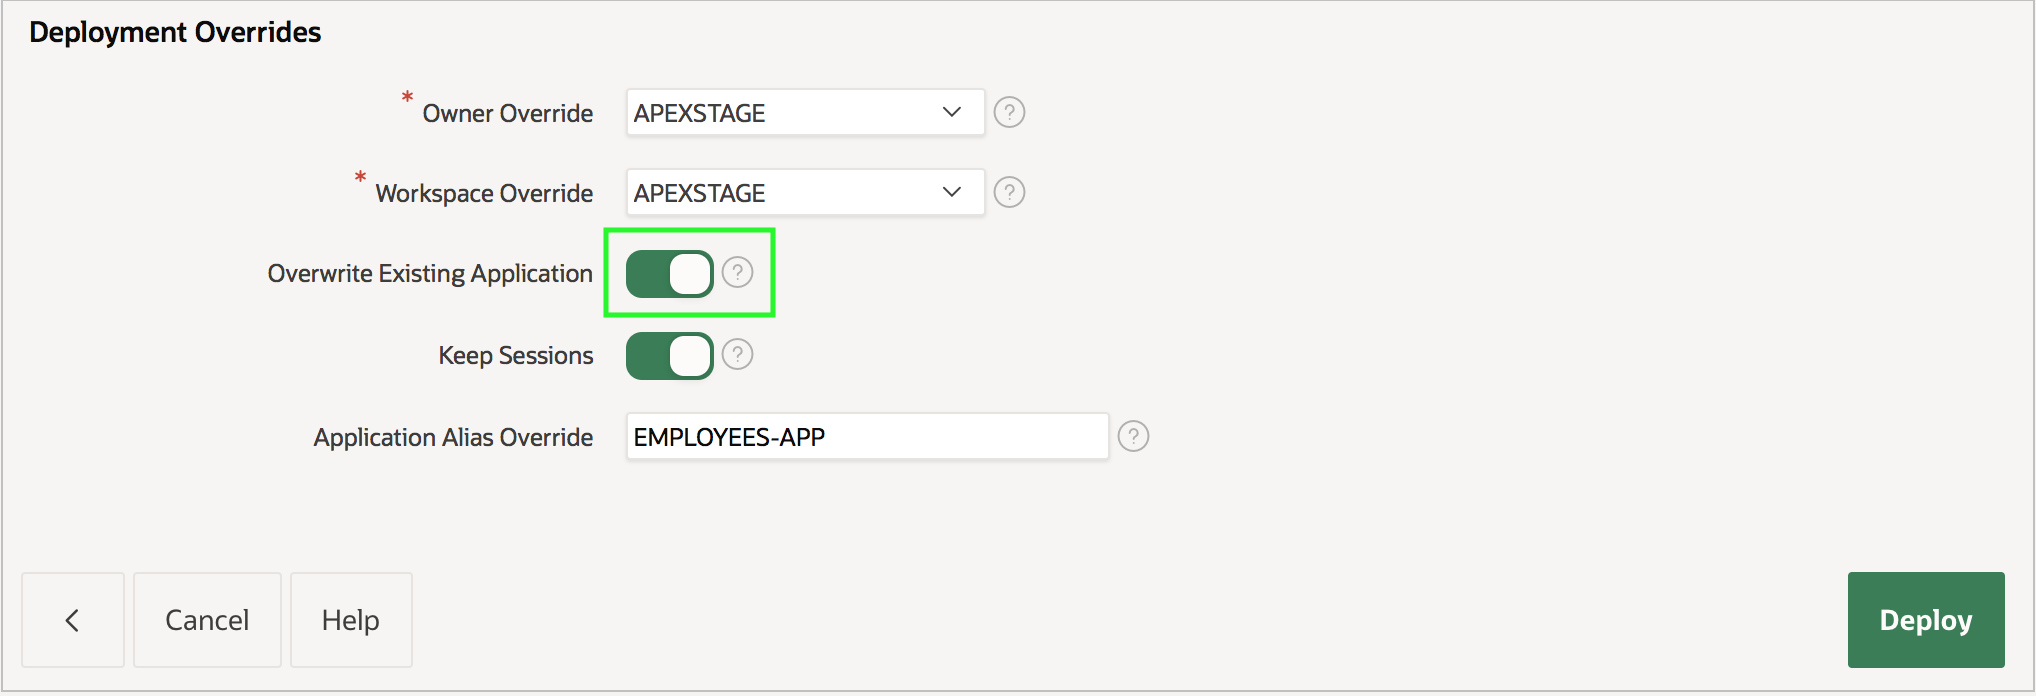Viewport: 2036px width, 696px height.
Task: Click the Keep Sessions label
Action: 515,356
